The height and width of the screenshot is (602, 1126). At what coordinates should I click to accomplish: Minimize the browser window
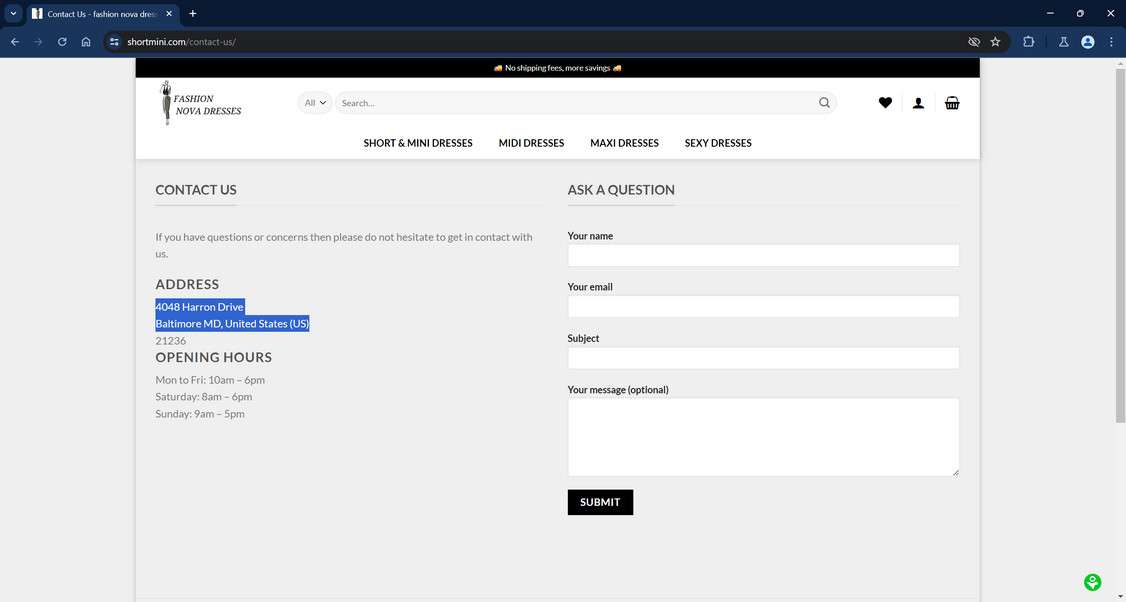pos(1050,14)
